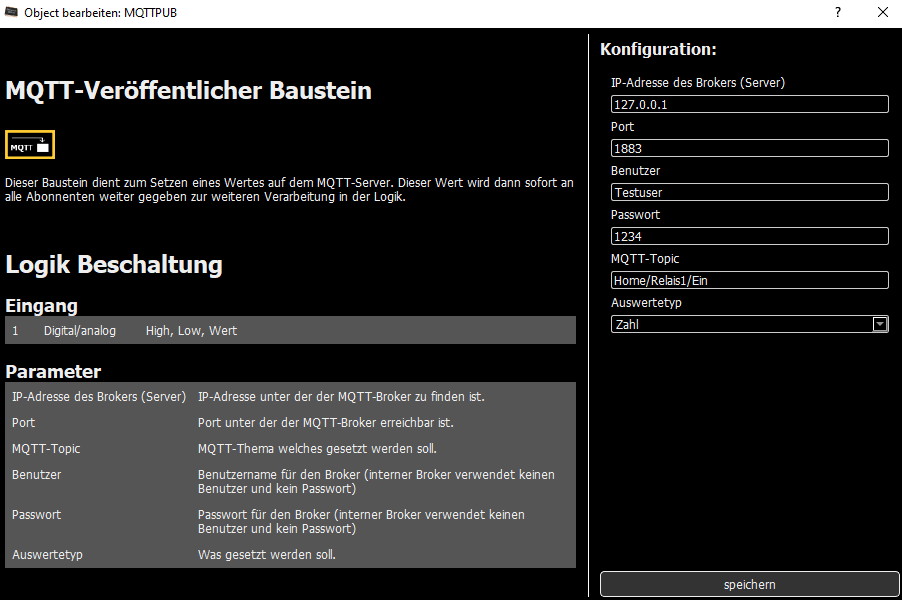Click the MQTT-Topic field with Home/Relais1/Ein

coord(749,280)
